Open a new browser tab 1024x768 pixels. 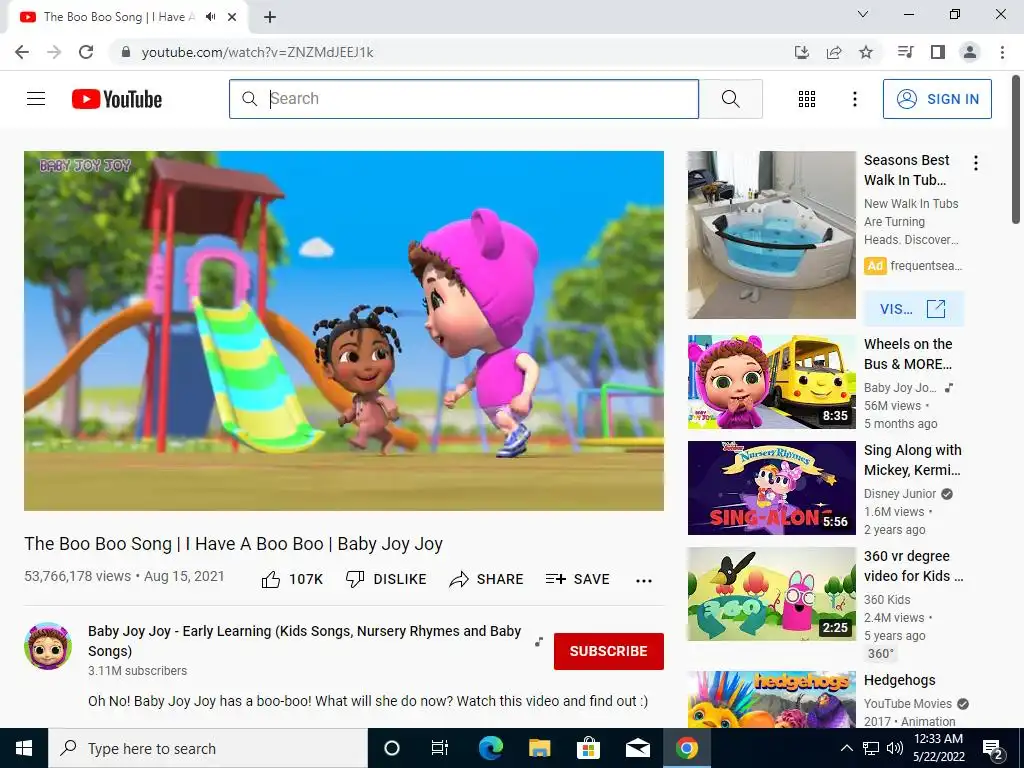point(270,17)
